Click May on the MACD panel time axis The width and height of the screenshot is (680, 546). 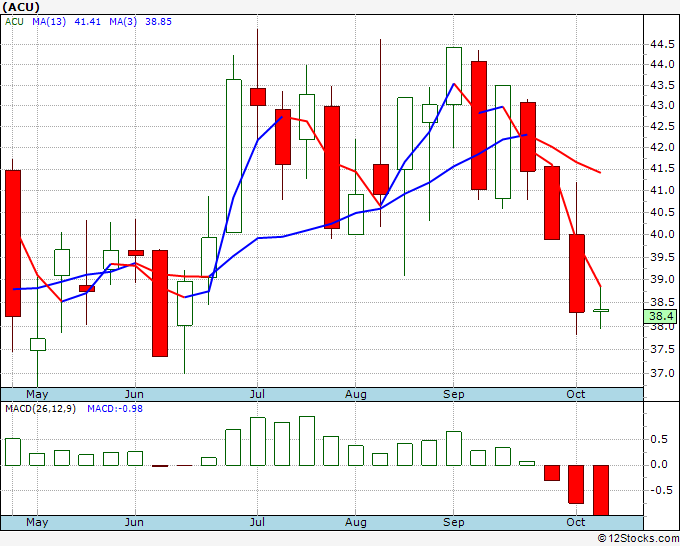(37, 523)
